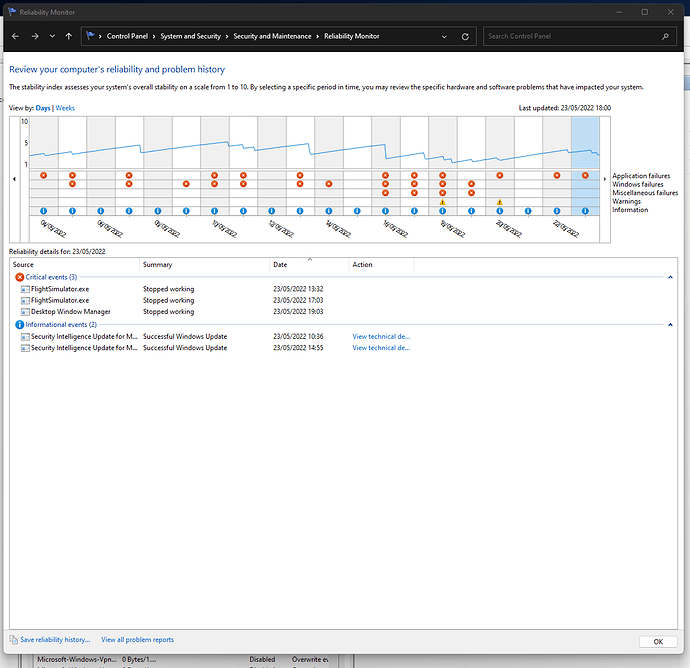Select System and Security in breadcrumb

(191, 36)
